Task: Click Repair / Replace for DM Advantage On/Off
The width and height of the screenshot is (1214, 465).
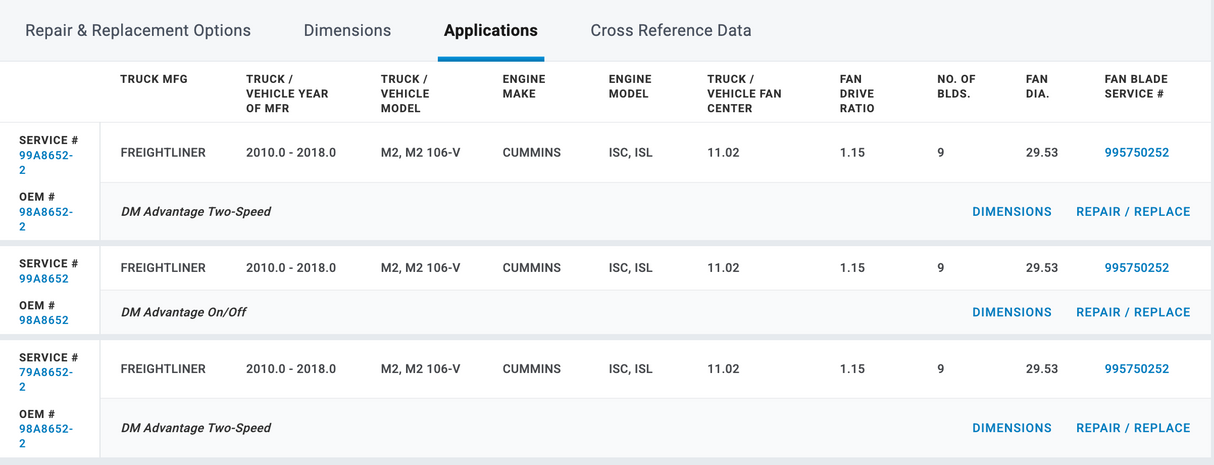Action: click(1132, 312)
